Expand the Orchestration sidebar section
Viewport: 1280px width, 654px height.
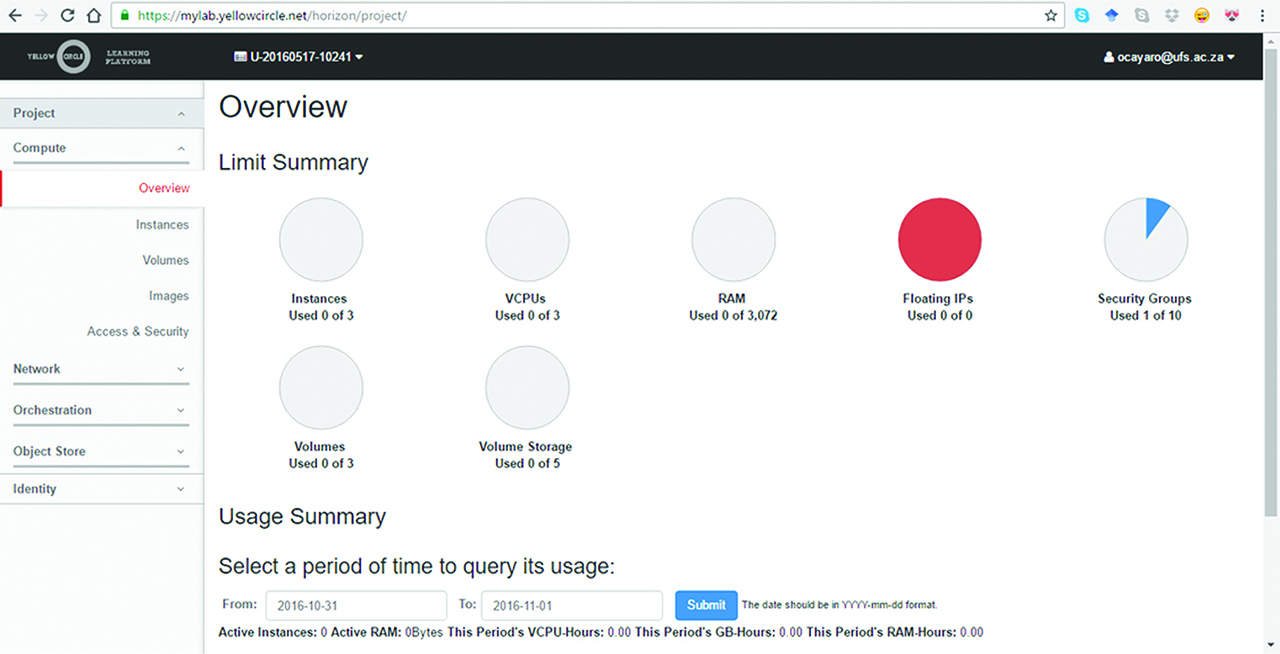click(x=100, y=410)
